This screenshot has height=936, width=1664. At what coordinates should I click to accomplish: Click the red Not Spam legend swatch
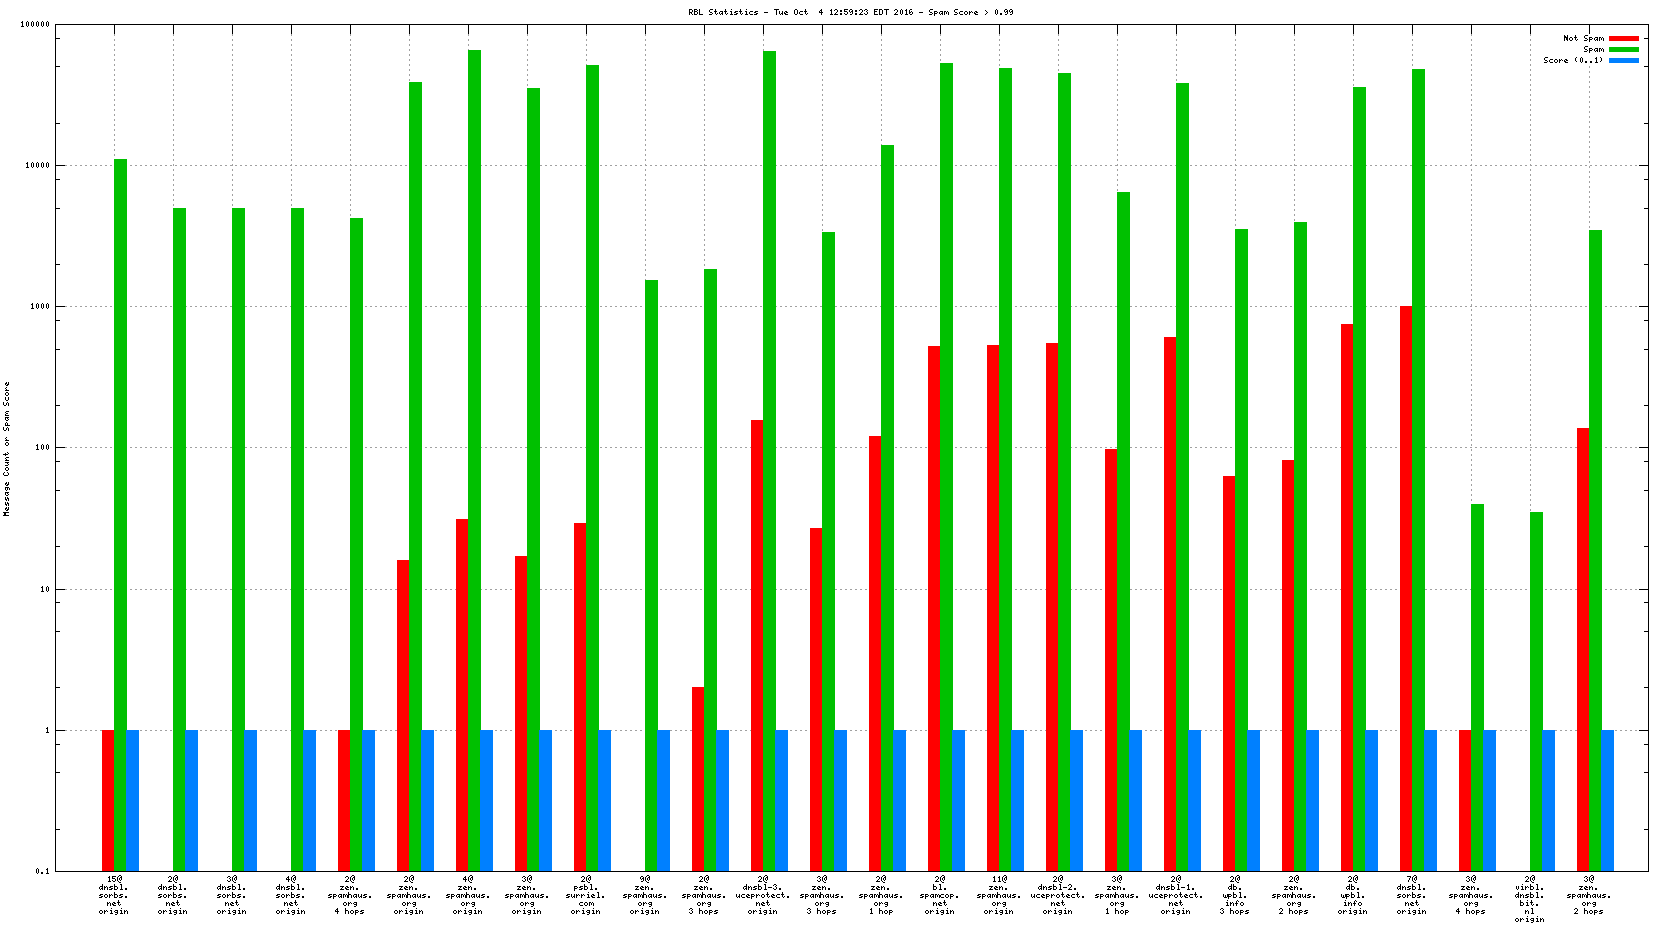[1623, 39]
